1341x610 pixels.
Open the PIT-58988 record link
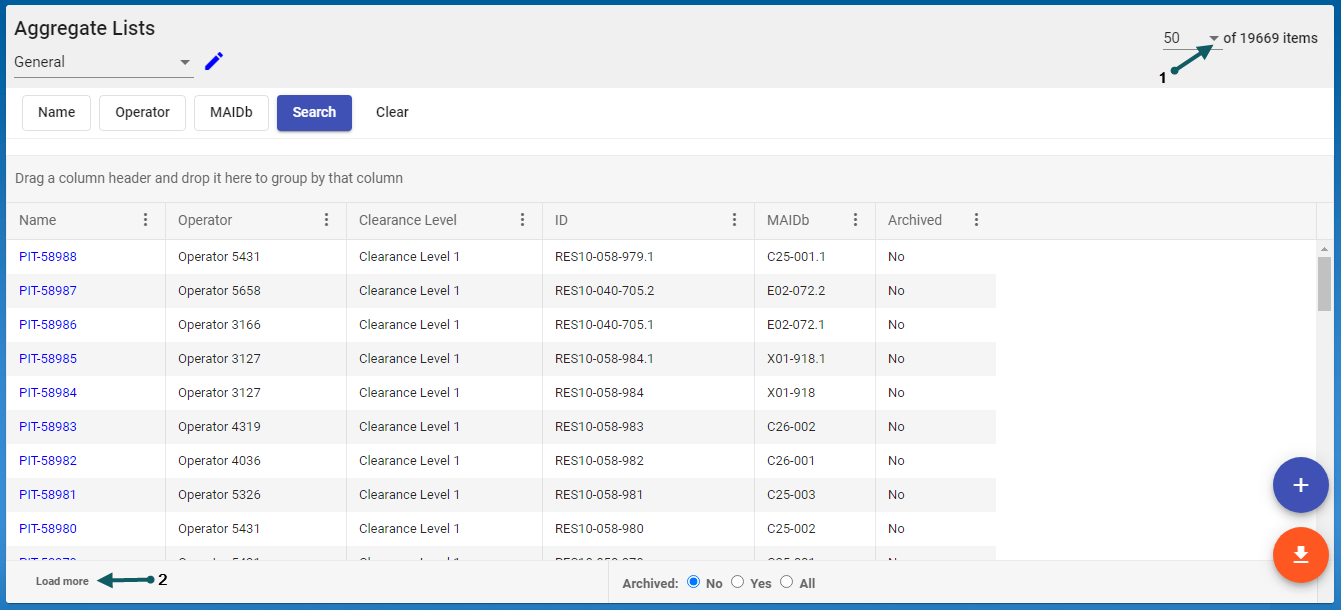pos(48,257)
